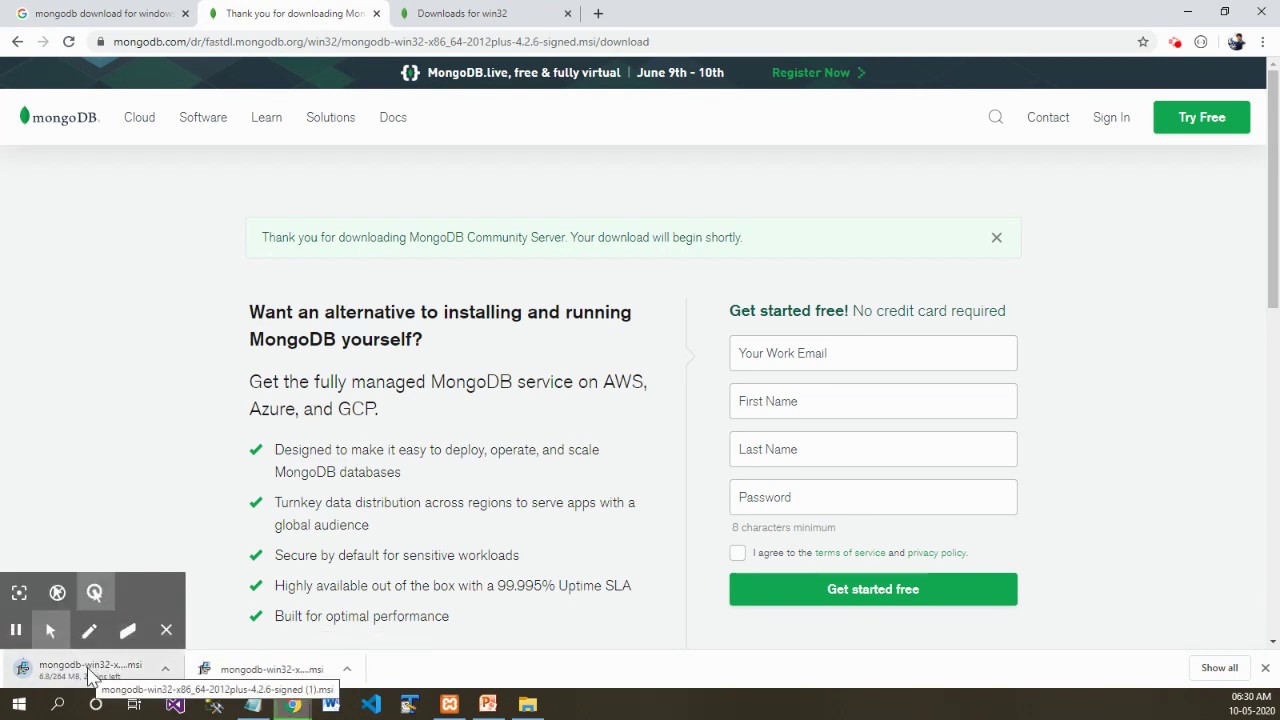Open the Chrome profile avatar

(1236, 42)
